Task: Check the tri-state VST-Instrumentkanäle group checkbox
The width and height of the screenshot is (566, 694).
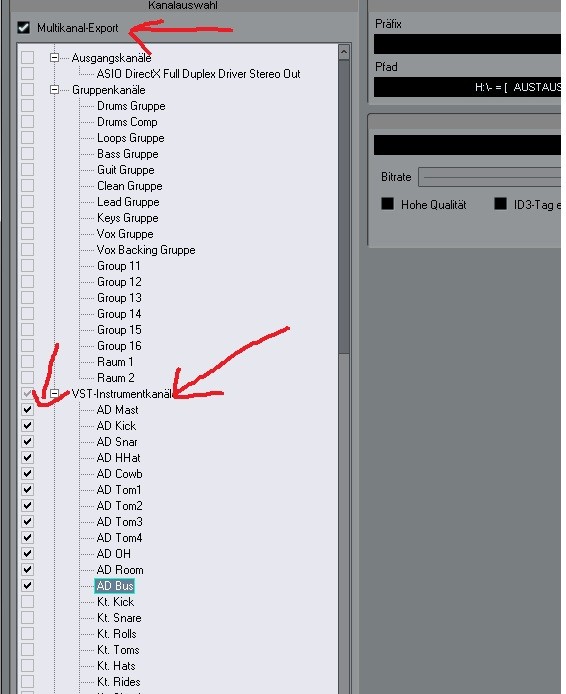Action: [x=27, y=393]
